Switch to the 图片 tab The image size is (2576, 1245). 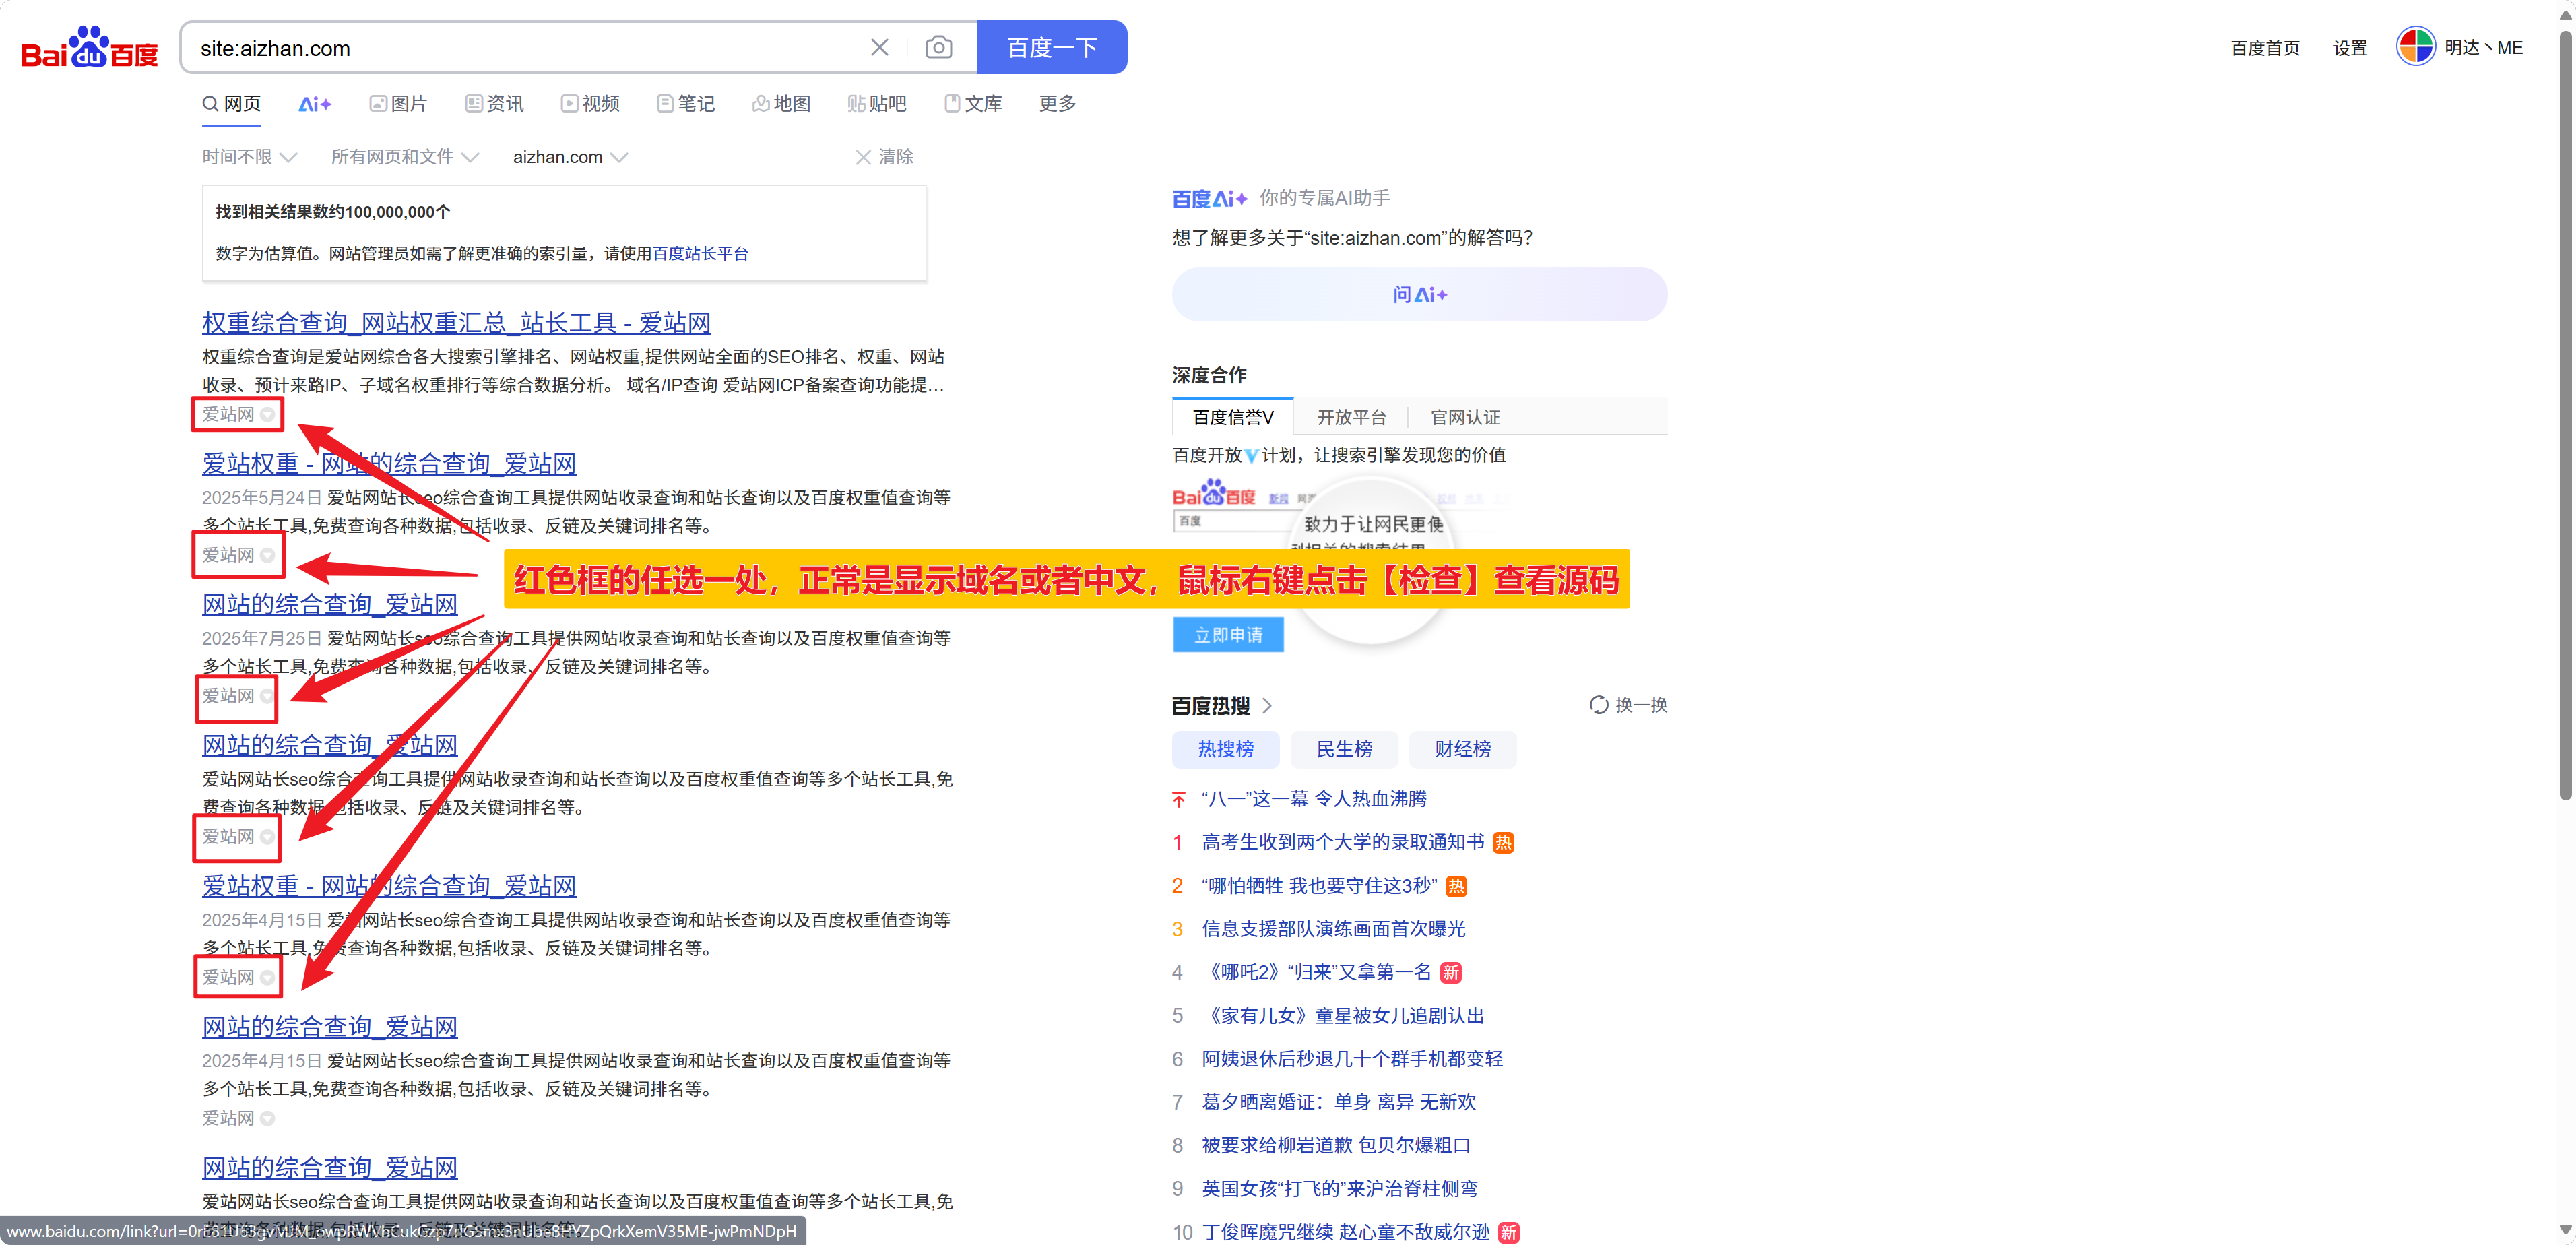398,104
